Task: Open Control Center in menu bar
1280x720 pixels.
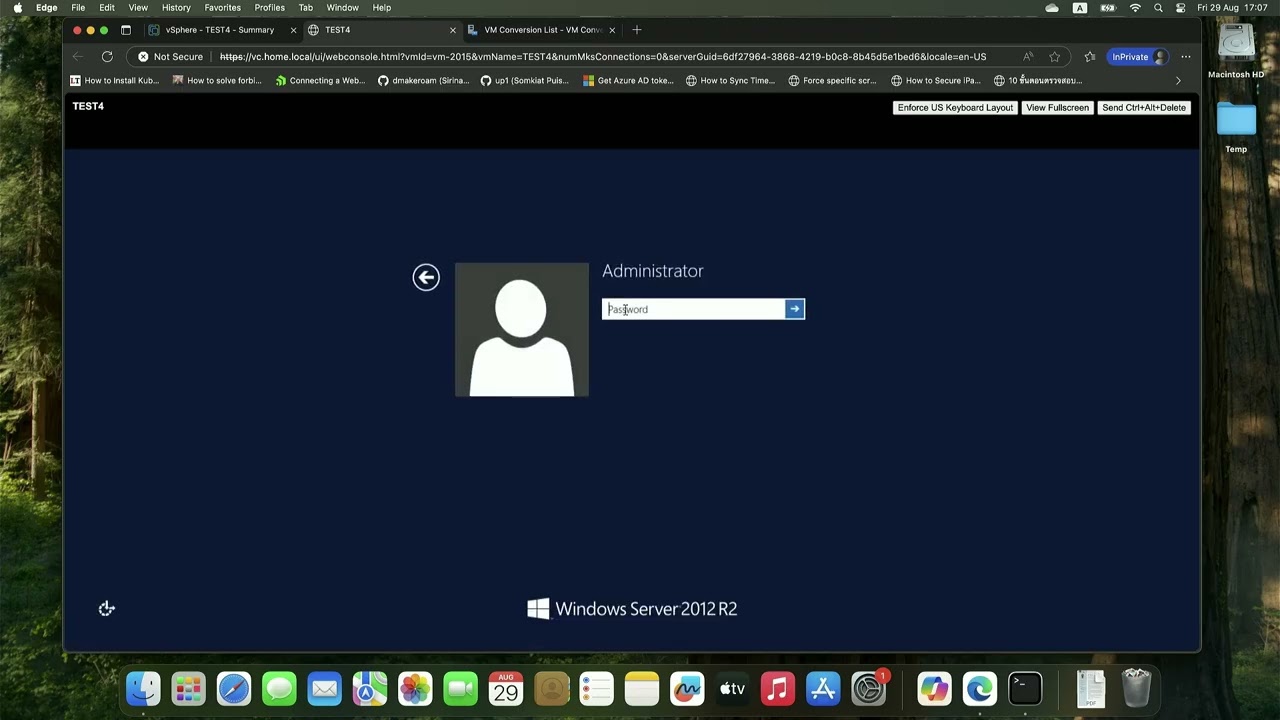Action: click(x=1181, y=8)
